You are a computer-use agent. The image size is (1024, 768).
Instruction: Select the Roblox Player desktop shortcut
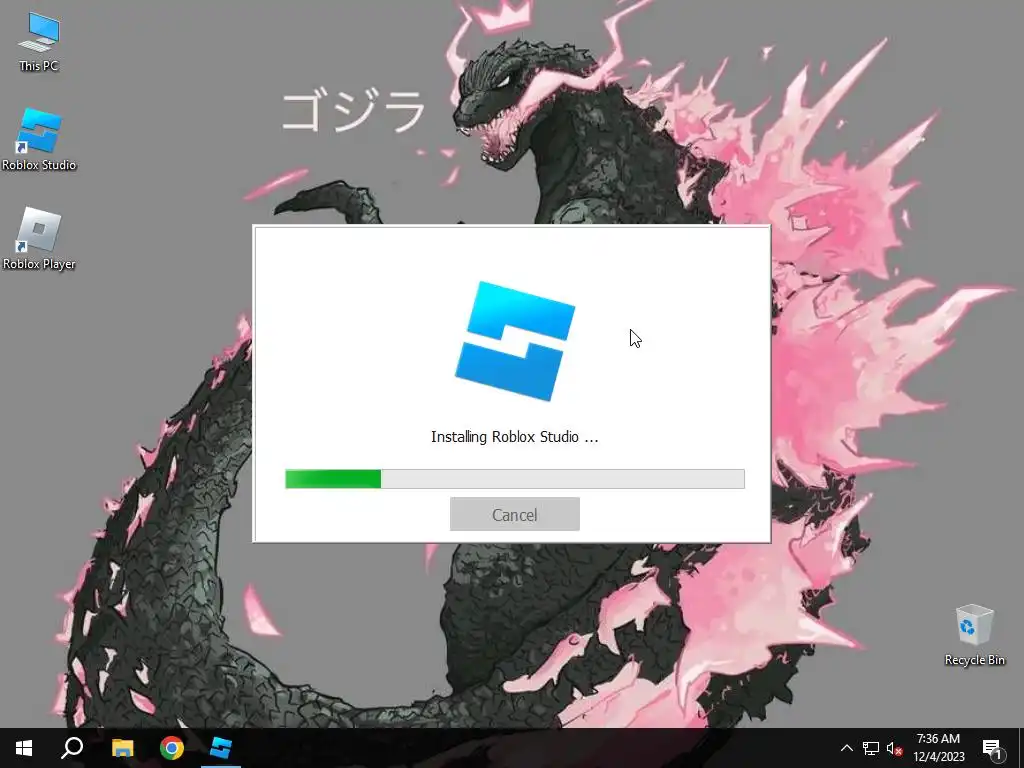point(39,238)
